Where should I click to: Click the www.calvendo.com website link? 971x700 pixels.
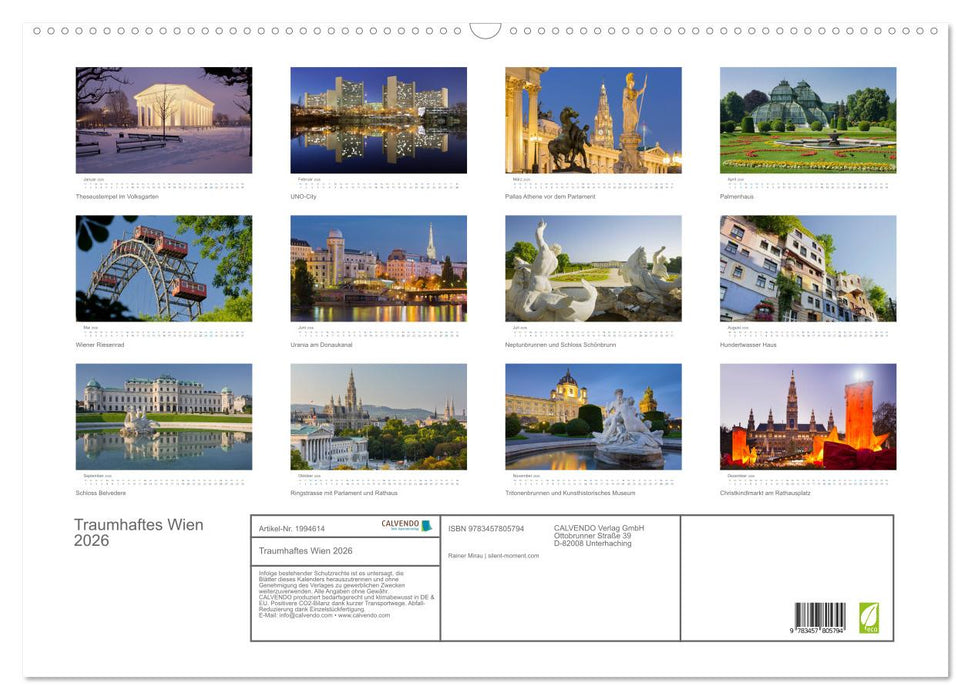(x=366, y=615)
